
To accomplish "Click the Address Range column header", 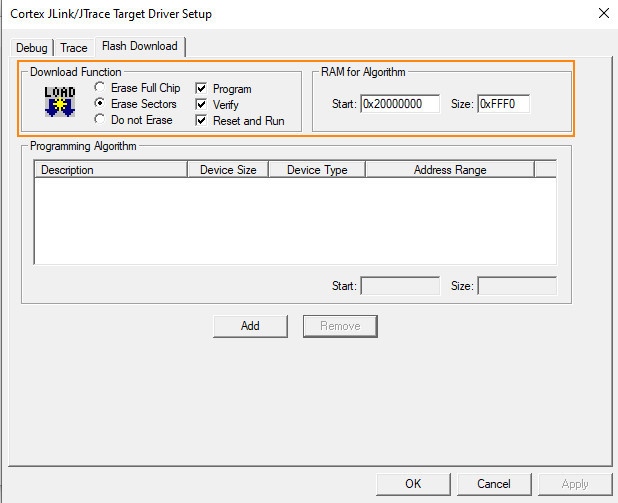I will click(450, 170).
